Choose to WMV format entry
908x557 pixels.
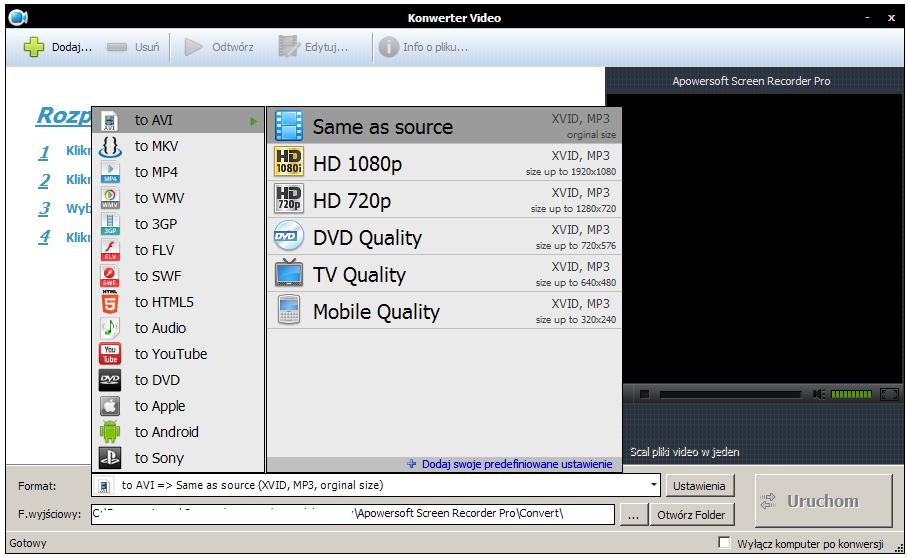point(178,198)
